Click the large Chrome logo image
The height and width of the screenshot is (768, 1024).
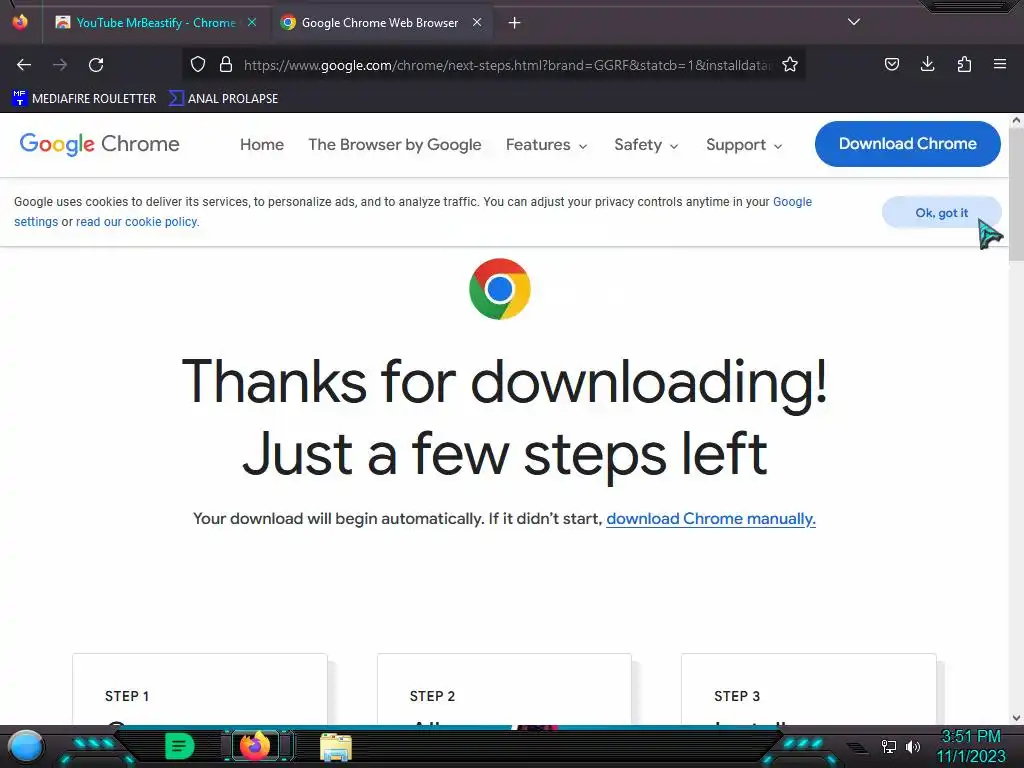click(500, 289)
